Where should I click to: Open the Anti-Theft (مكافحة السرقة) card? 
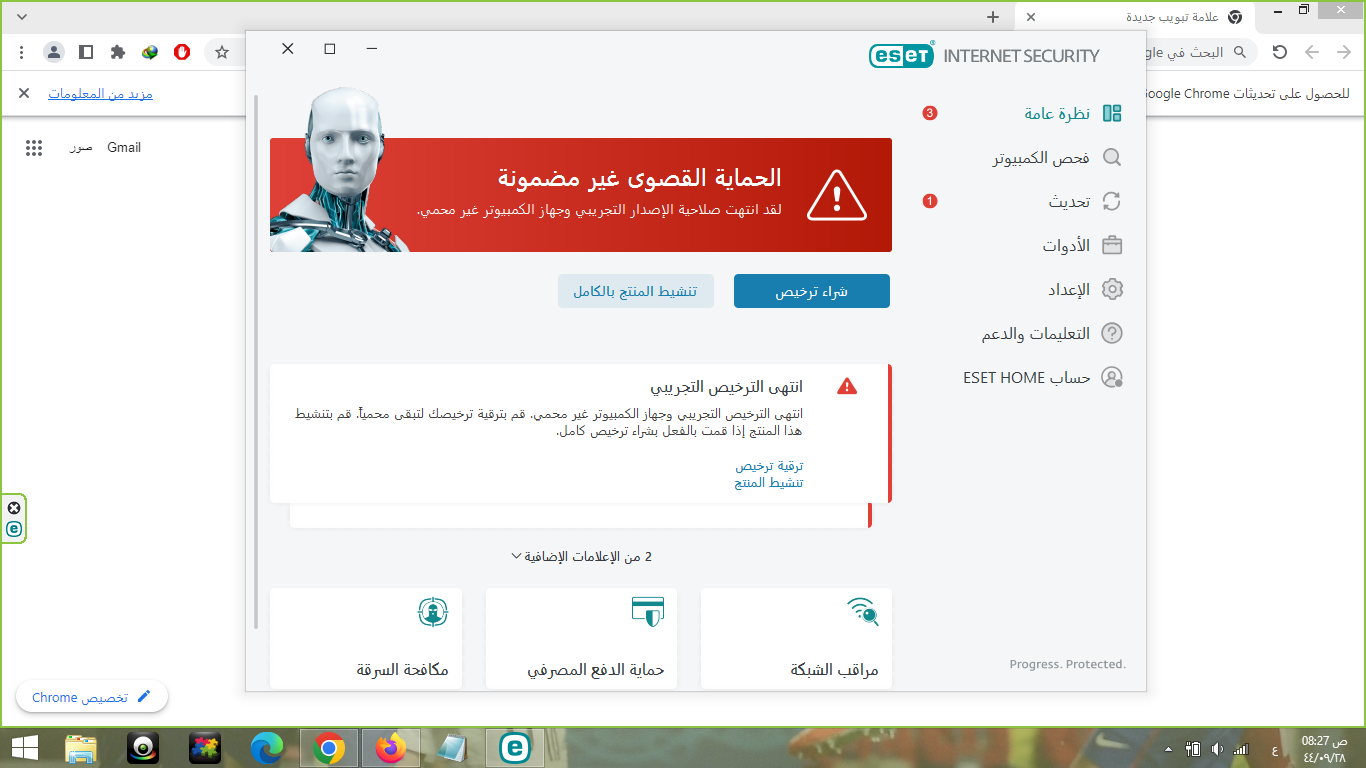pyautogui.click(x=366, y=638)
